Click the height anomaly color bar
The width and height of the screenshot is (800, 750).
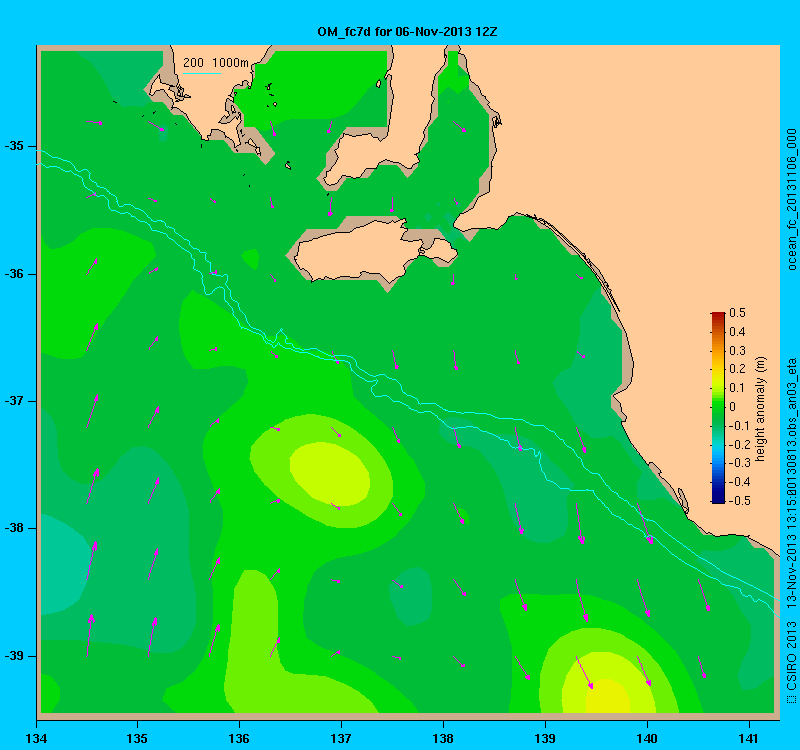point(718,408)
